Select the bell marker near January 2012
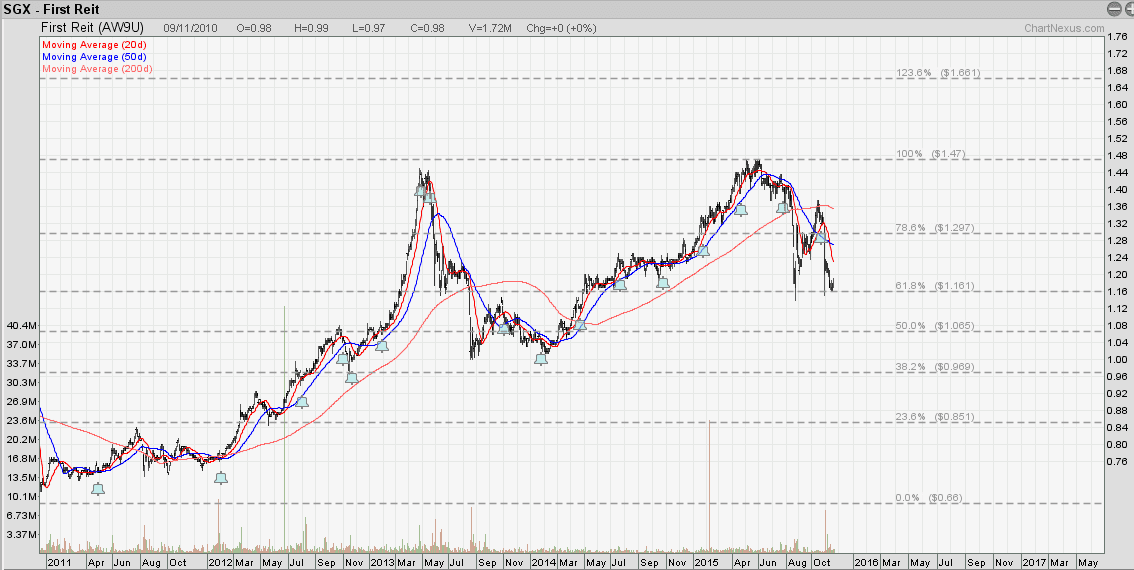The image size is (1134, 570). click(221, 478)
